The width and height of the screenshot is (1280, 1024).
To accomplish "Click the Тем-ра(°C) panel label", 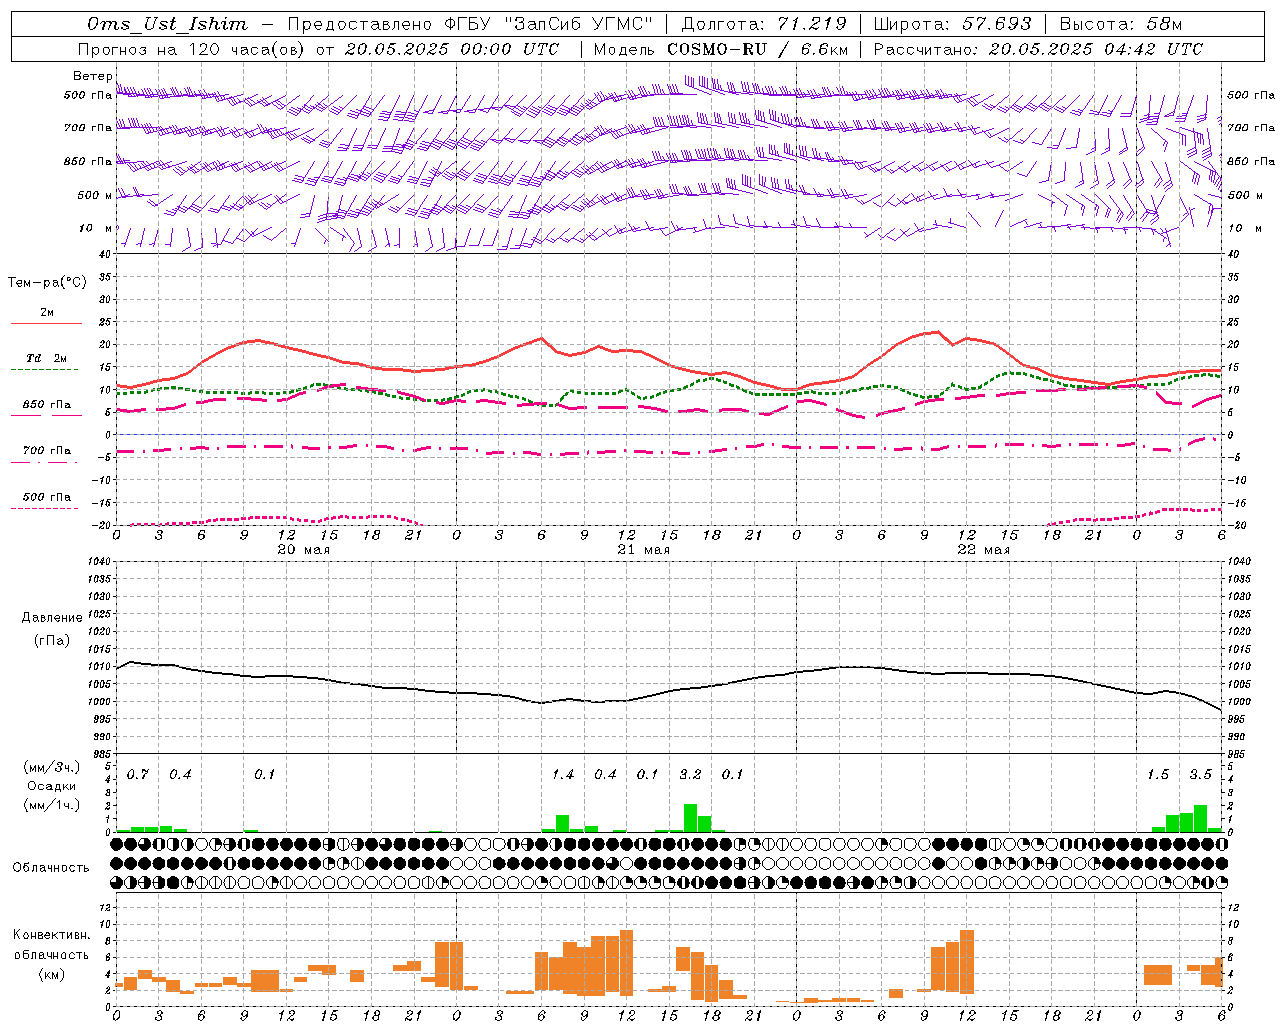I will pyautogui.click(x=47, y=283).
